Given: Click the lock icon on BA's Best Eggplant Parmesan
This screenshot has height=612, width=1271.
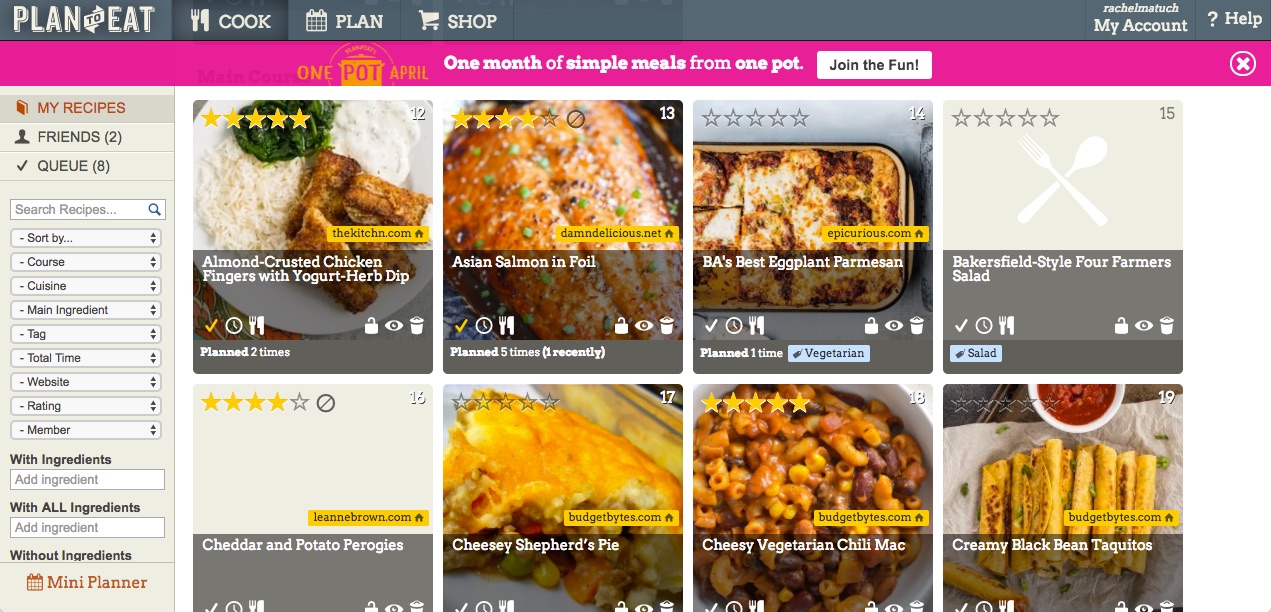Looking at the screenshot, I should tap(871, 325).
